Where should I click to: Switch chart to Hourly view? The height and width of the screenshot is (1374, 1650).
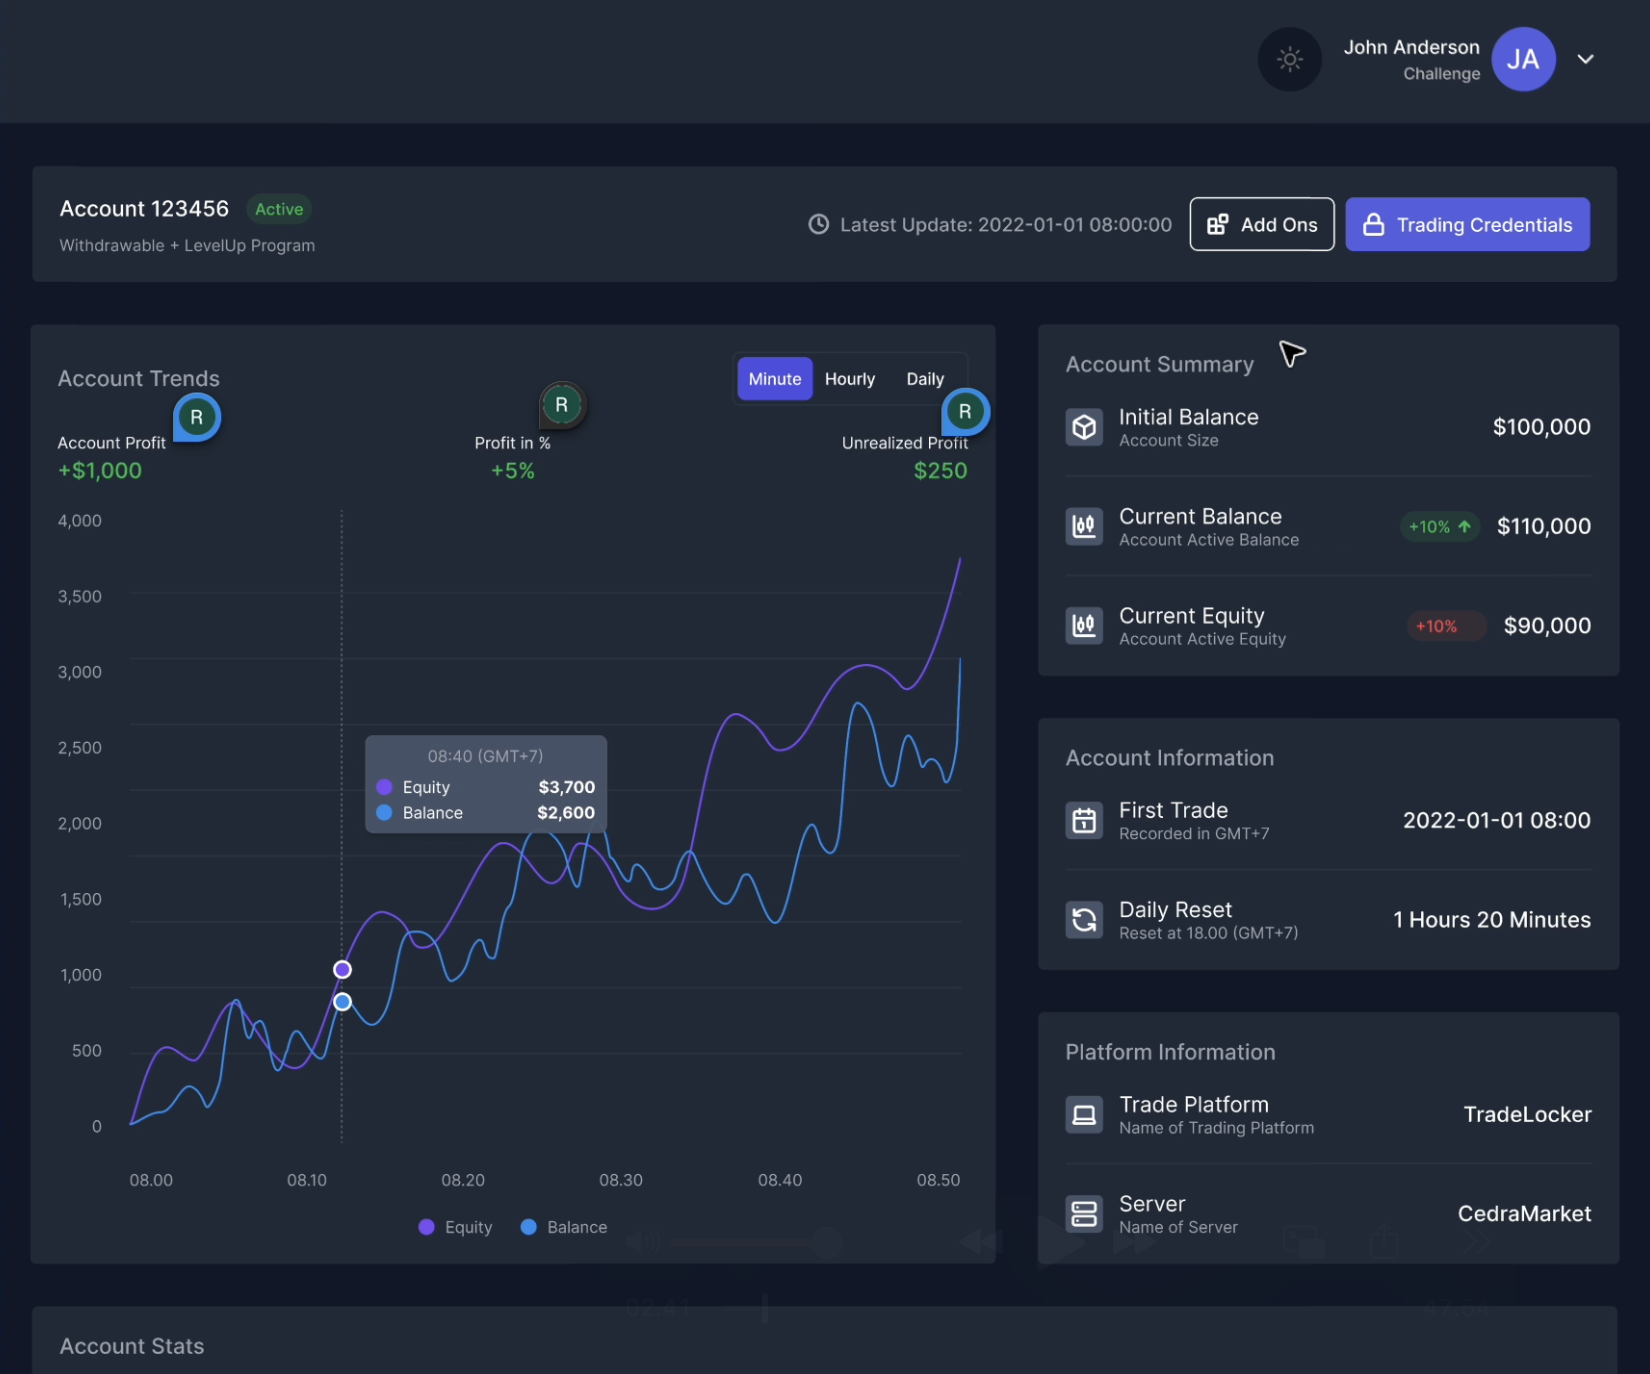point(849,379)
